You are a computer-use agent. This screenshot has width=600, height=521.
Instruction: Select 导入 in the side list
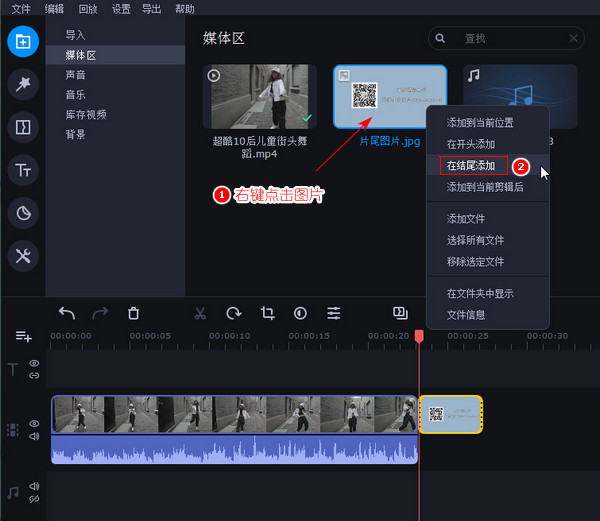(115, 35)
